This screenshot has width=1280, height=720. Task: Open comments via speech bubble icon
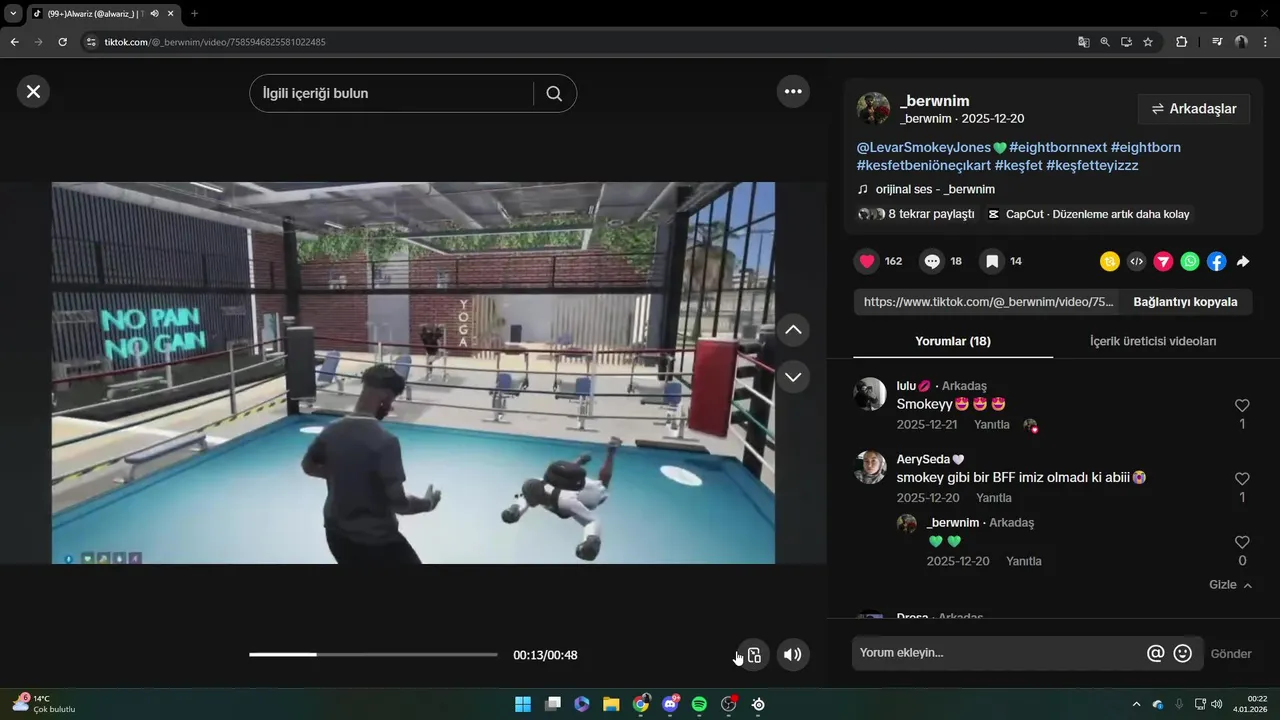932,261
